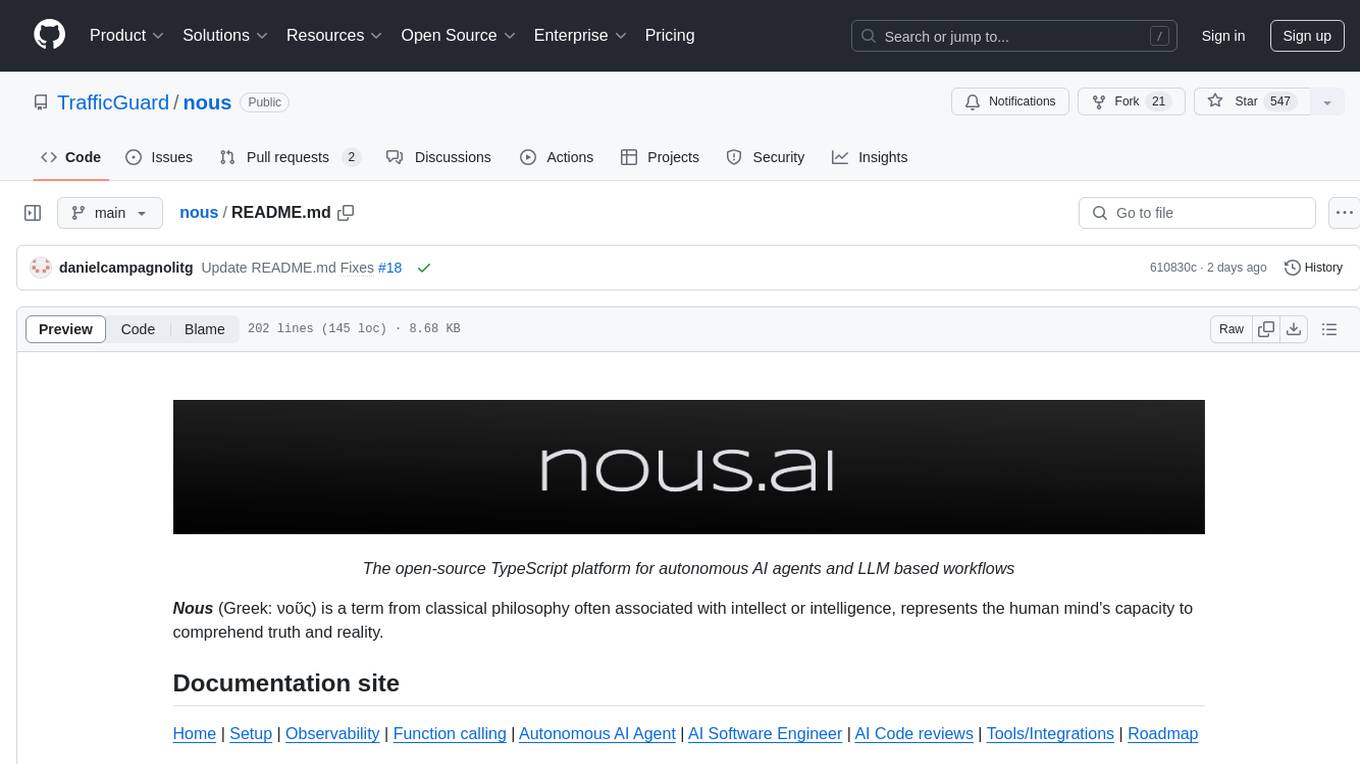Click the Sign in link

1223,36
